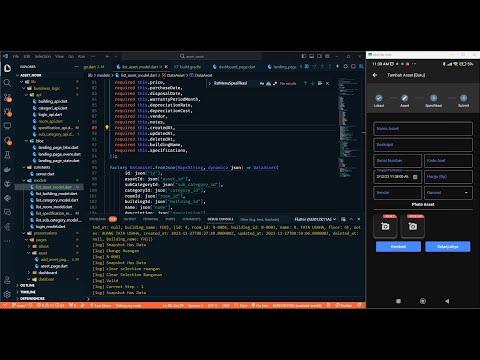Open the Accounts icon in activity bar

click(7, 280)
